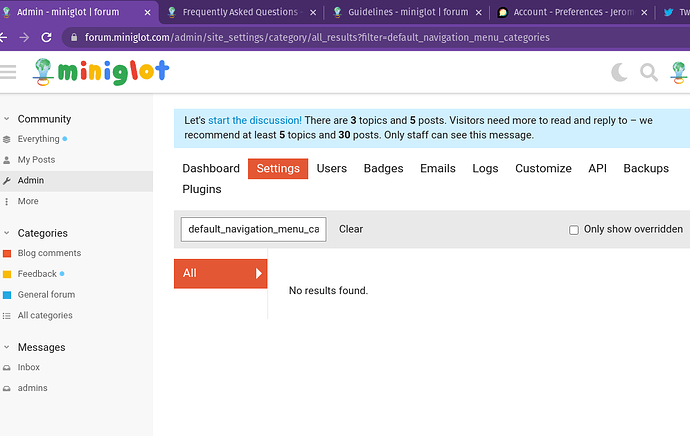Click Feedback yellow color square
690x436 pixels.
point(7,274)
